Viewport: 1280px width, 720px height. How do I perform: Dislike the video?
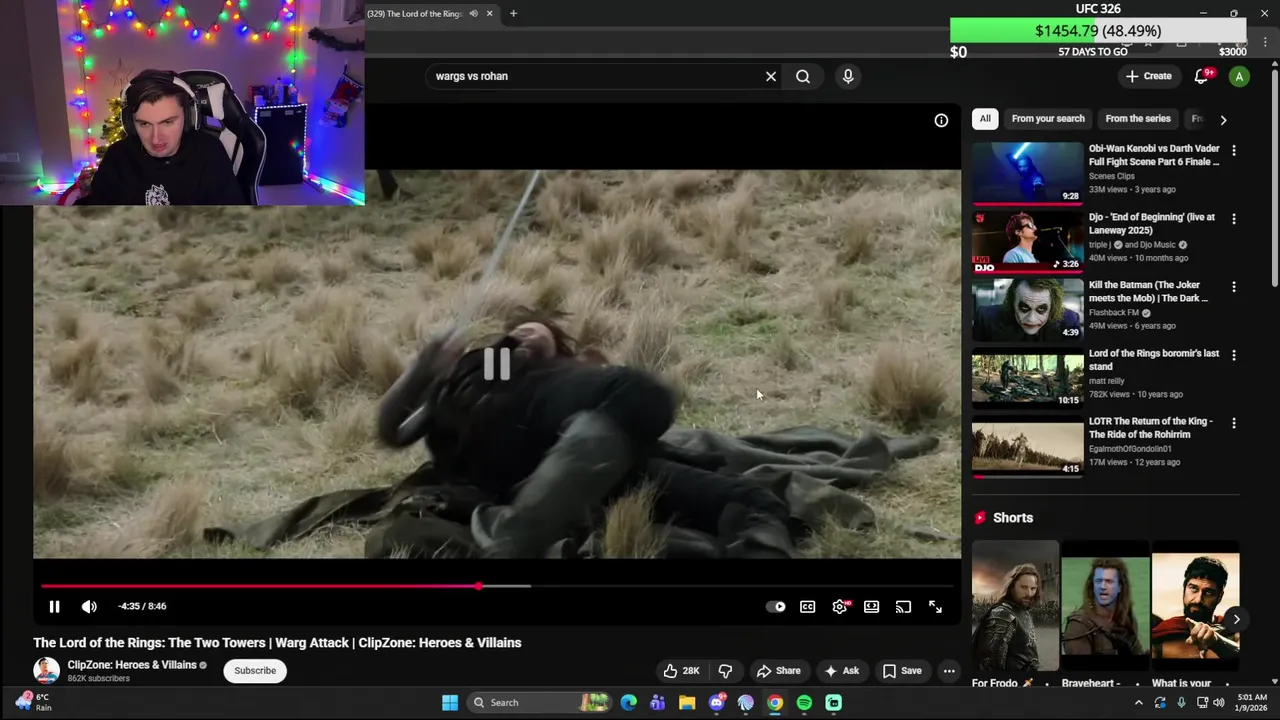point(727,671)
